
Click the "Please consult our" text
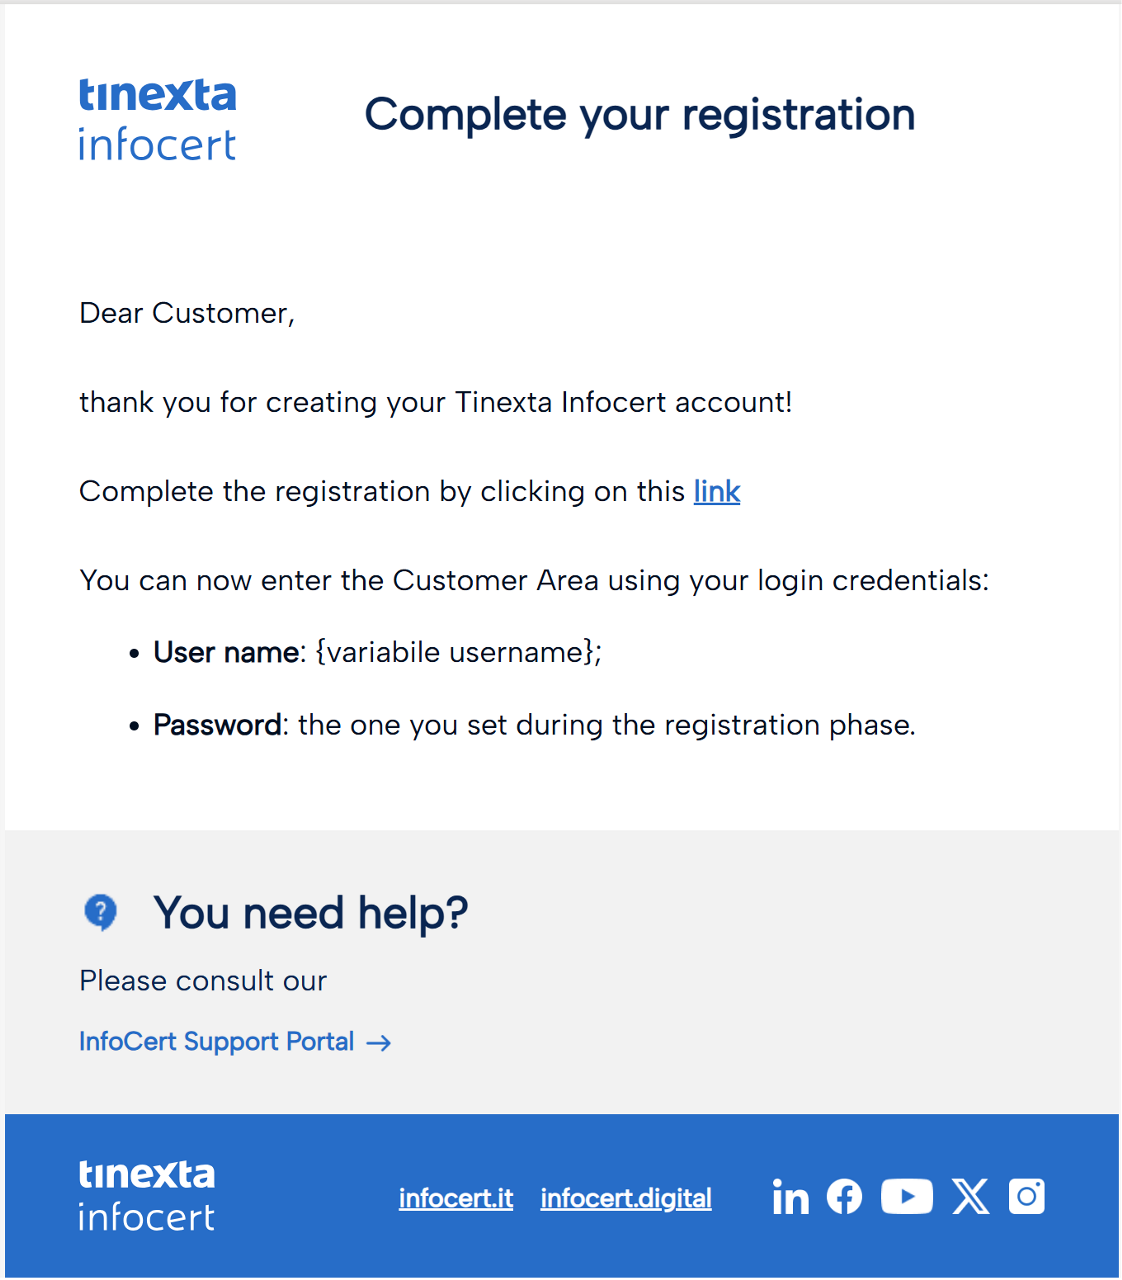pyautogui.click(x=203, y=981)
